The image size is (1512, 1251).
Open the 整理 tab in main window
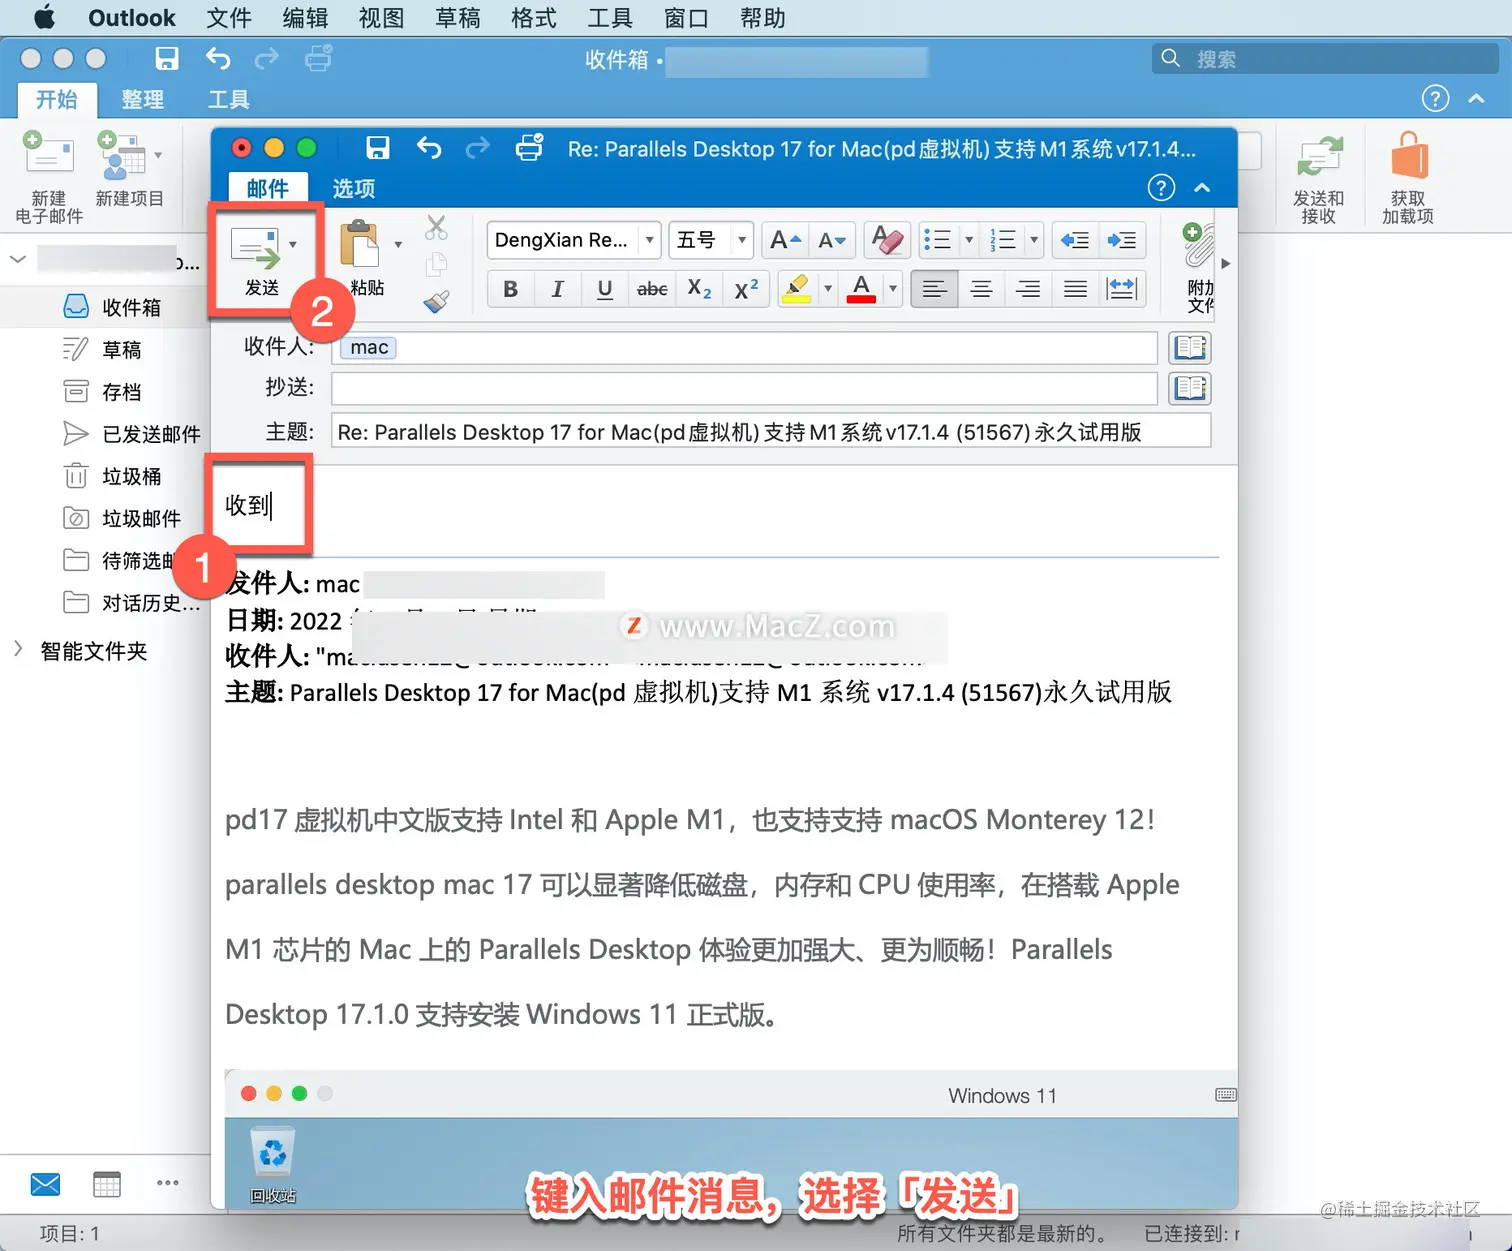142,100
